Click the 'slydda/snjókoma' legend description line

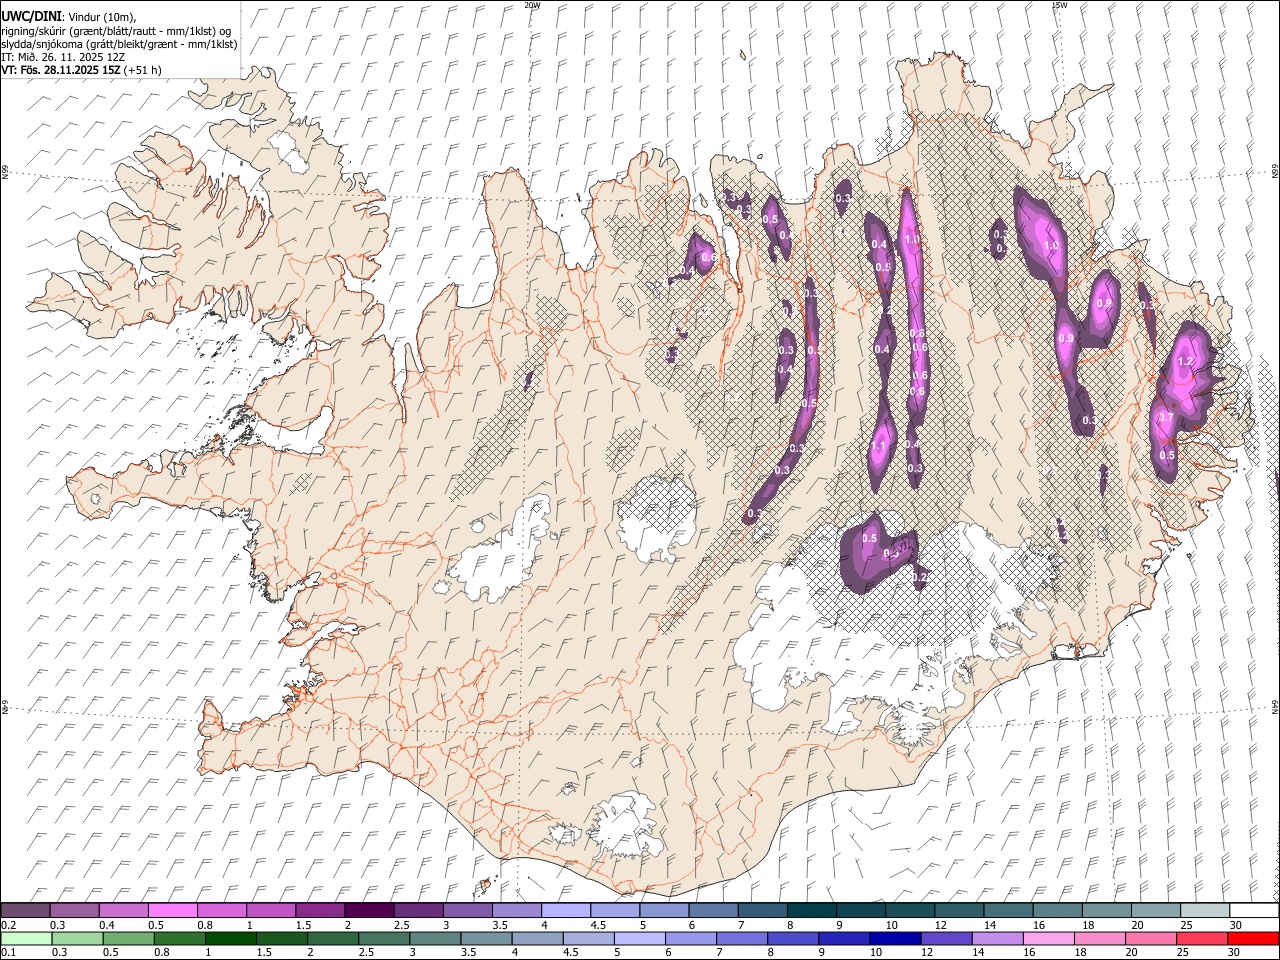(x=119, y=44)
